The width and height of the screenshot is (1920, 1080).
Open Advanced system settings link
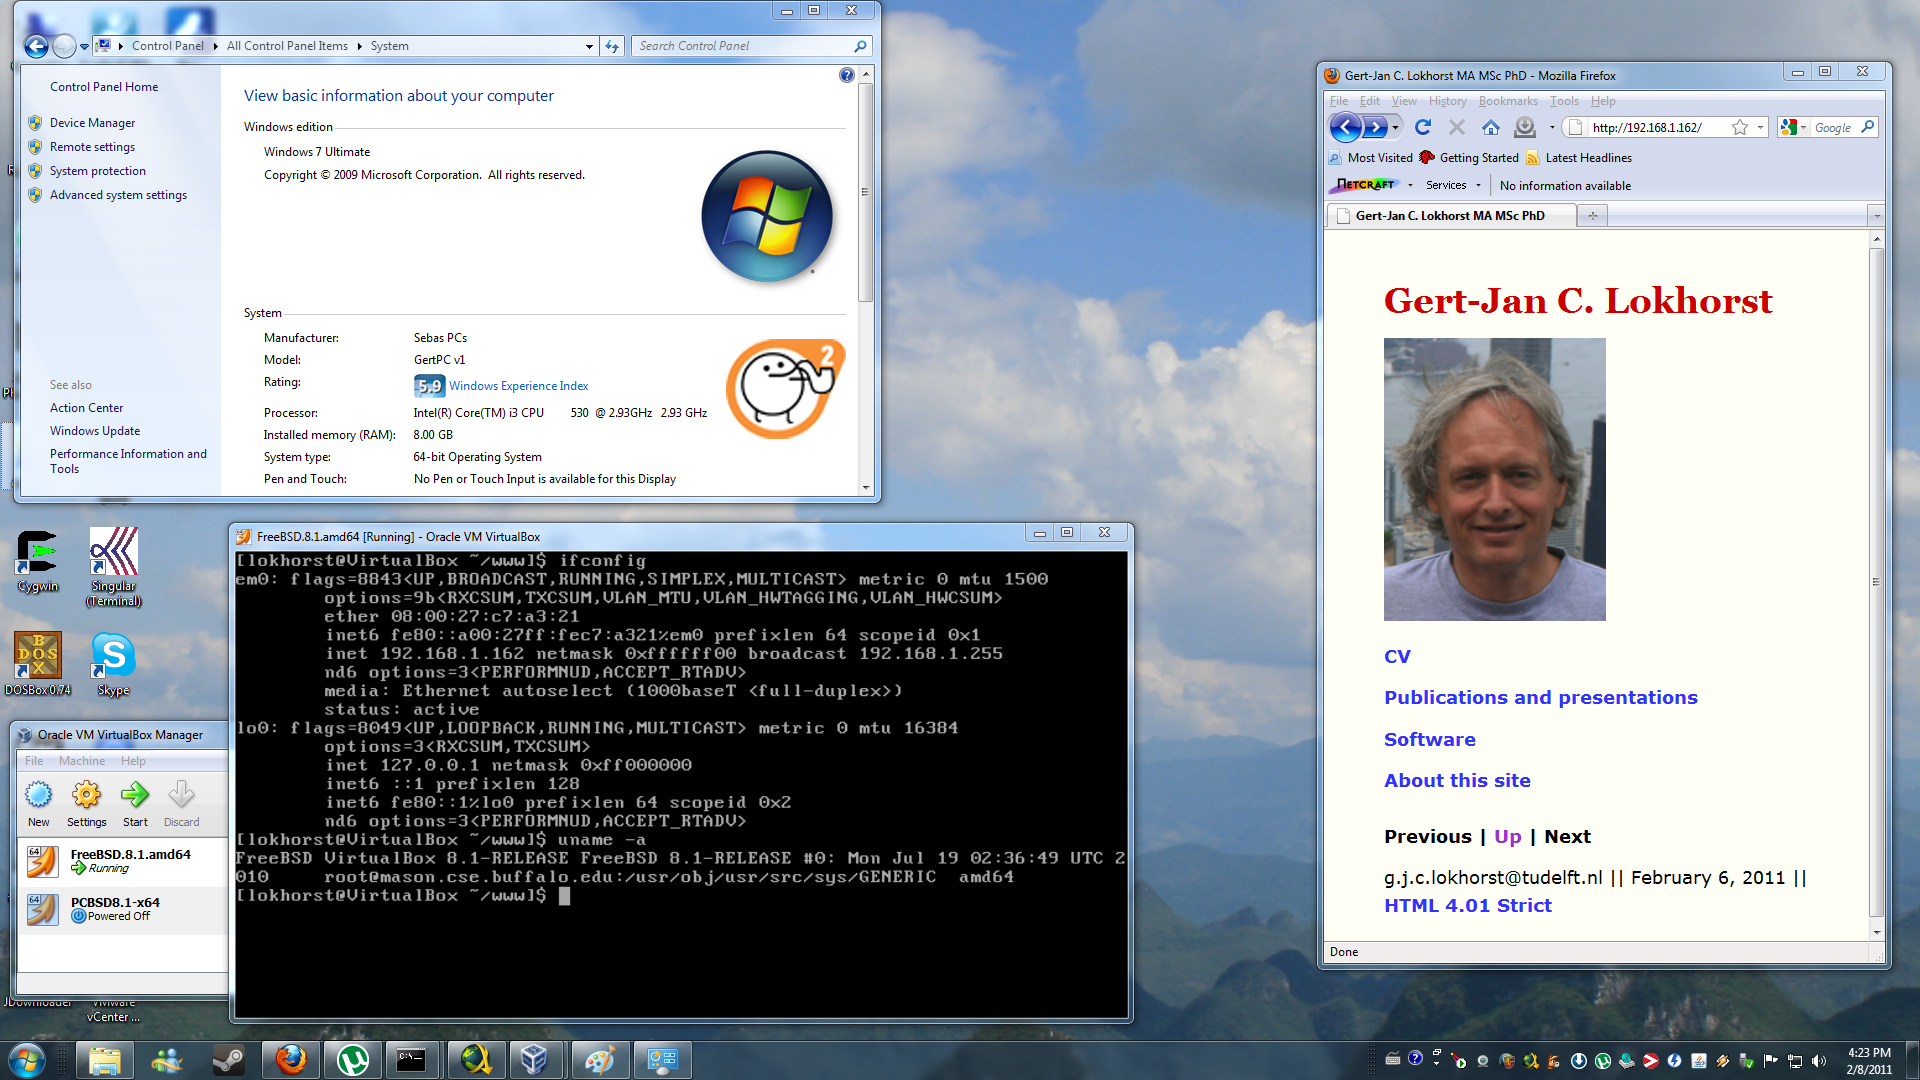pyautogui.click(x=118, y=195)
